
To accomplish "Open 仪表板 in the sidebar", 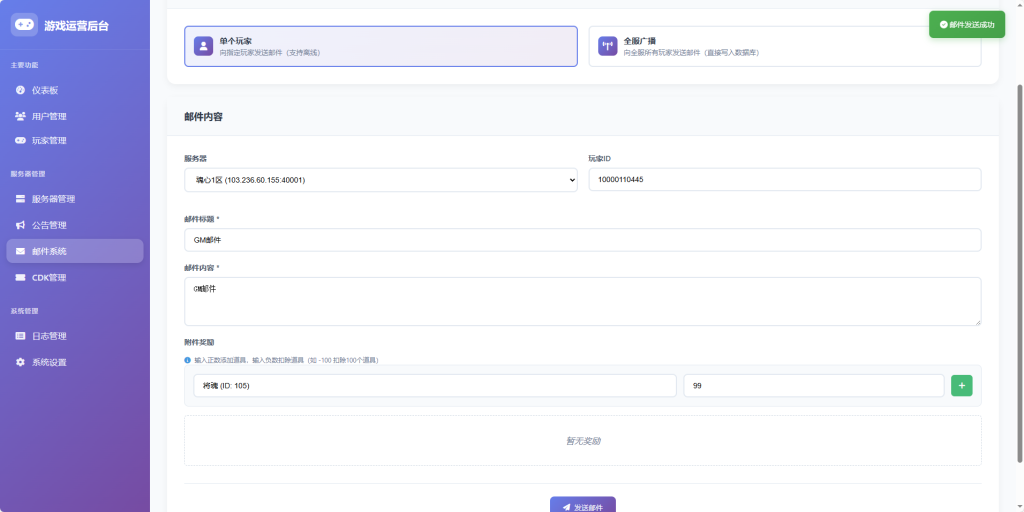I will [x=75, y=90].
